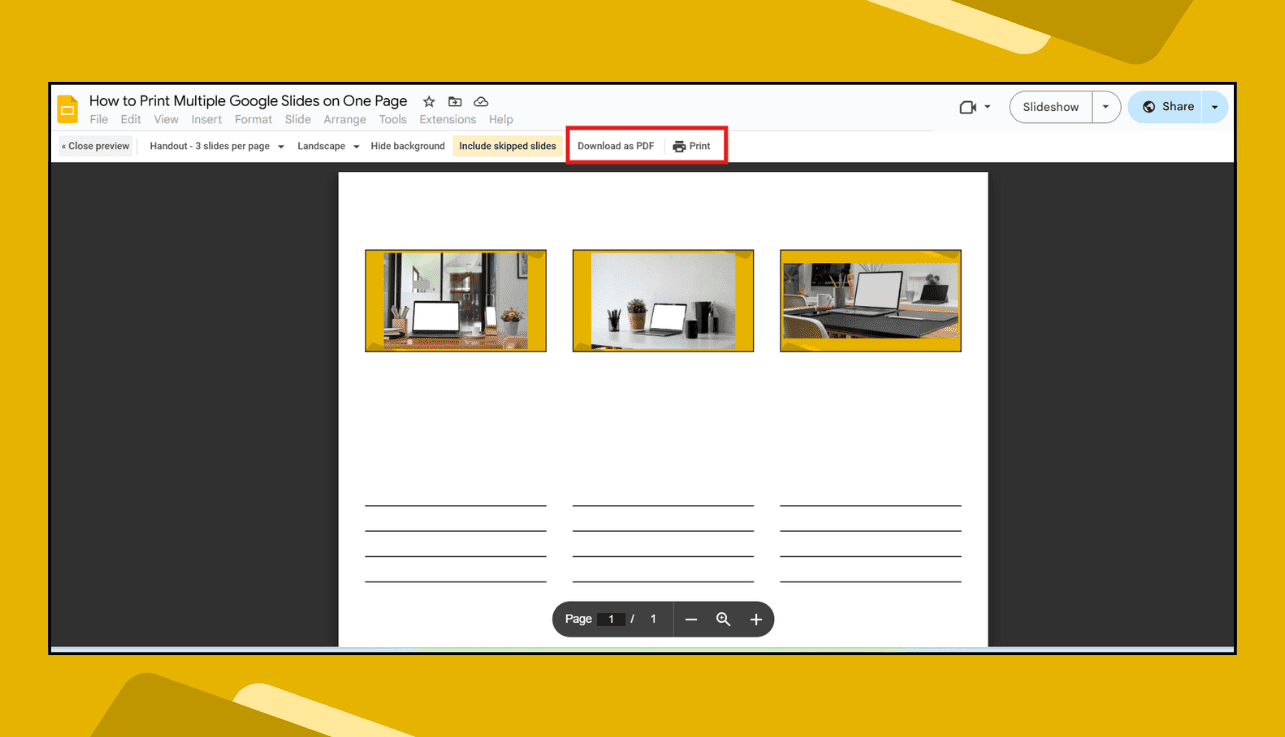Star this presentation
The image size is (1285, 737).
click(x=429, y=101)
